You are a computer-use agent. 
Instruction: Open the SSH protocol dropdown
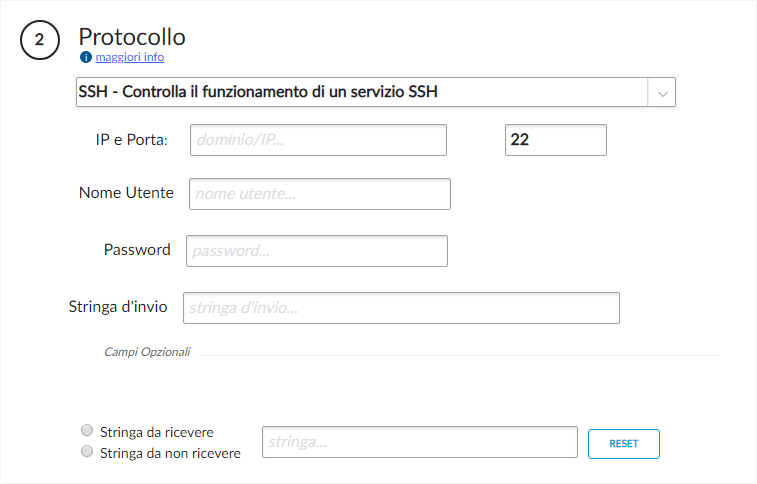coord(362,92)
